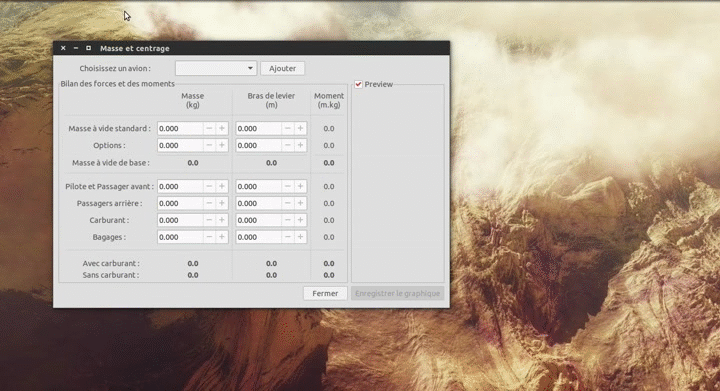Decrease Carburant mass with minus

pos(209,220)
